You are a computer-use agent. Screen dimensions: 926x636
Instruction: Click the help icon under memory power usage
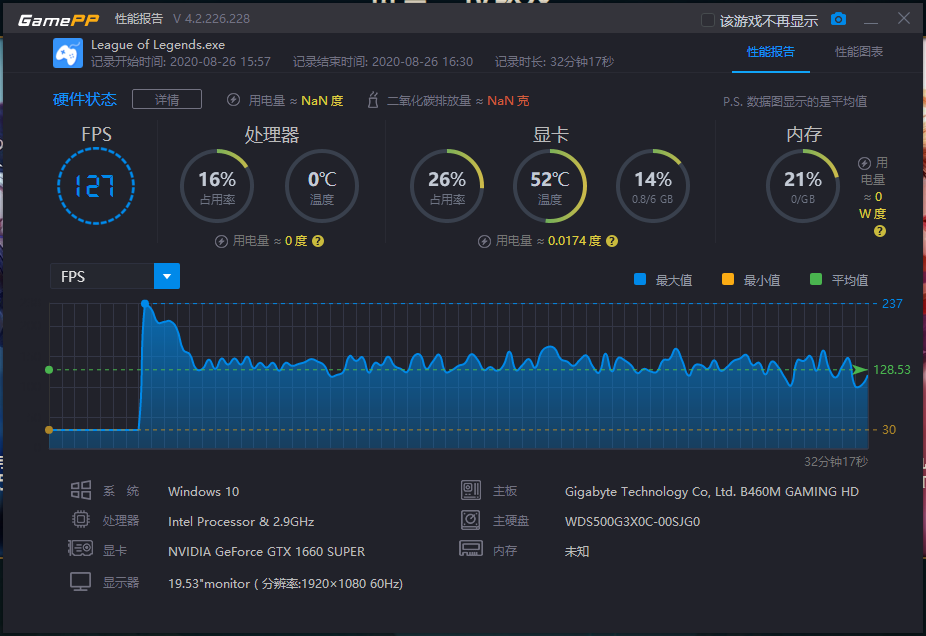879,231
